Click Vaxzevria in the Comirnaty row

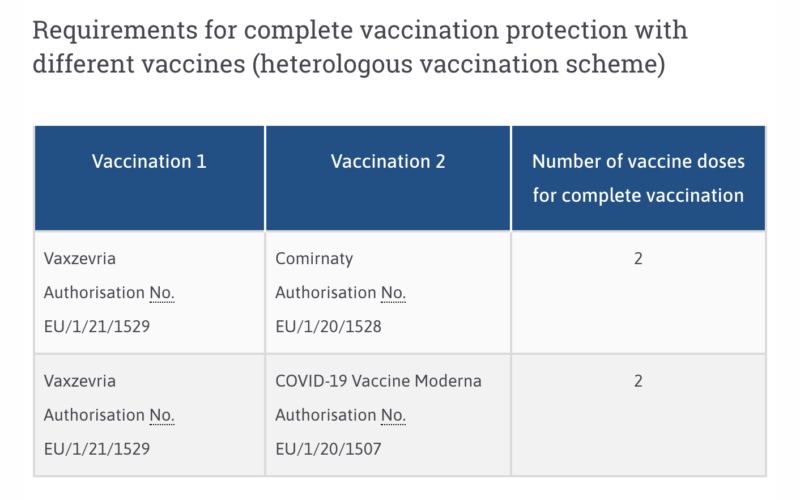click(x=80, y=259)
